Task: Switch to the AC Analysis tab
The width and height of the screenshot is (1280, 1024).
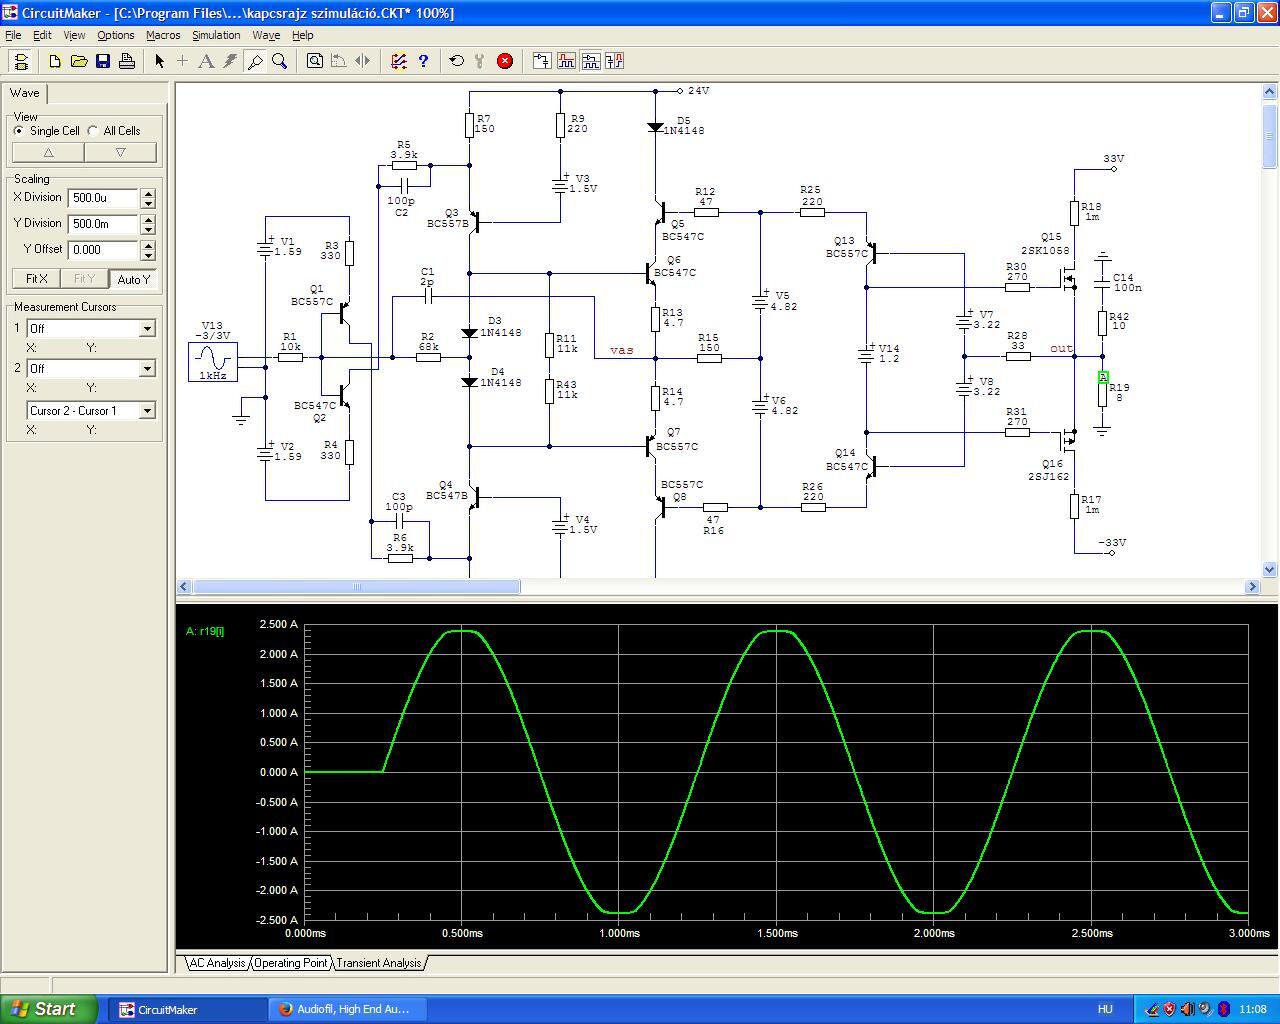Action: tap(217, 963)
